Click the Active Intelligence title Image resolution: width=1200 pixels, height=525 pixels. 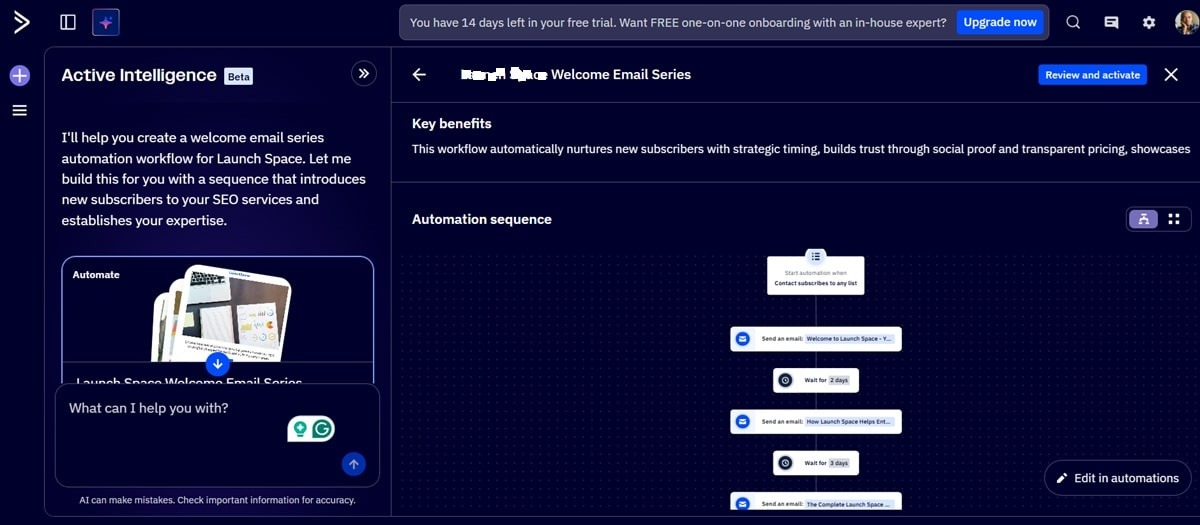click(x=139, y=75)
